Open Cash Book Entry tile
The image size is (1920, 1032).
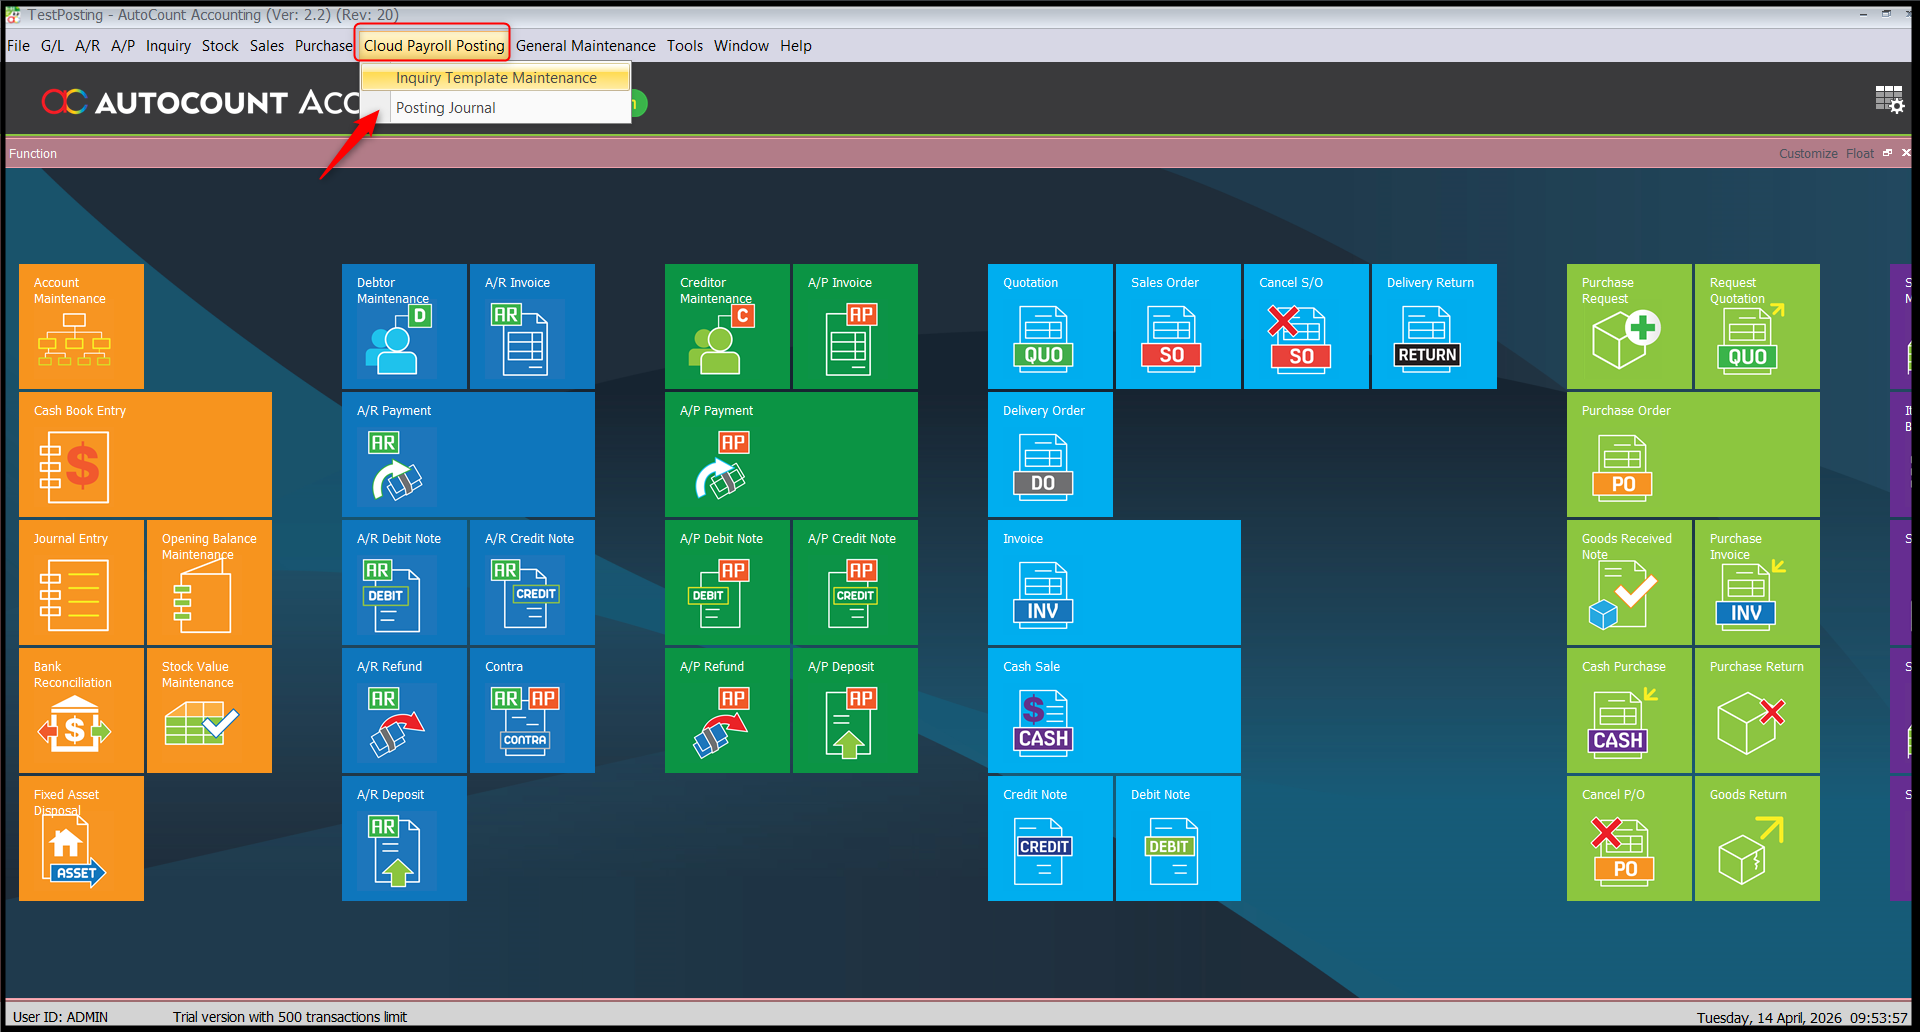[145, 454]
